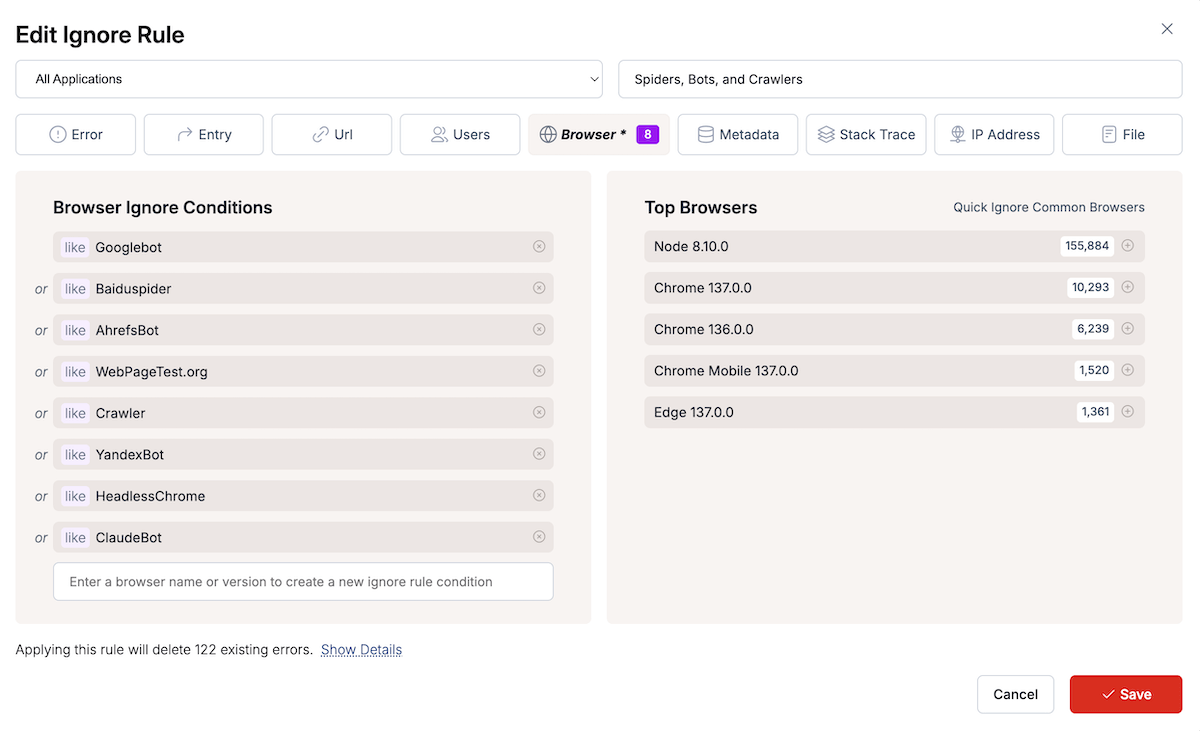Delete the Baiduspider condition
The width and height of the screenshot is (1200, 731).
point(539,288)
